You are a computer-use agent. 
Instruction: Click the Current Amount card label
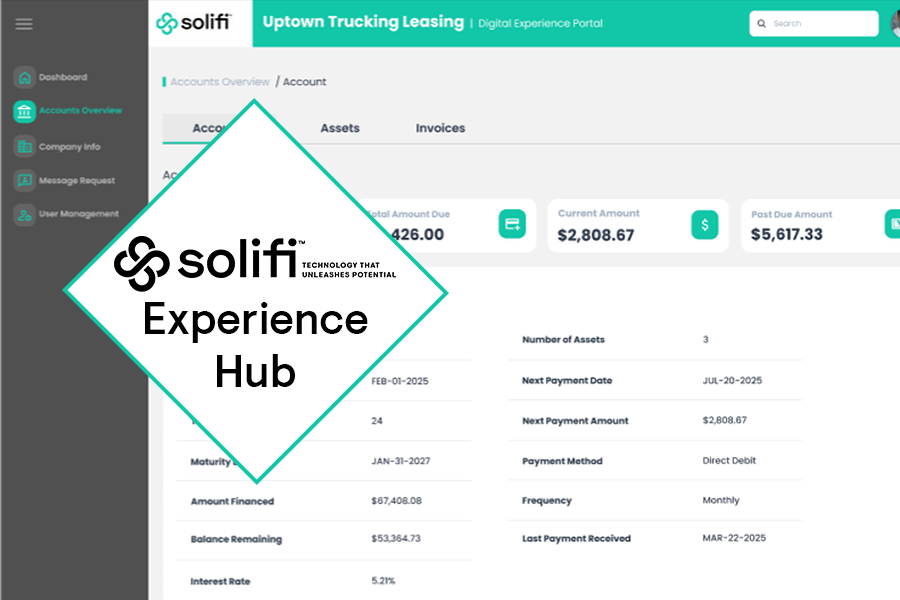pyautogui.click(x=599, y=214)
